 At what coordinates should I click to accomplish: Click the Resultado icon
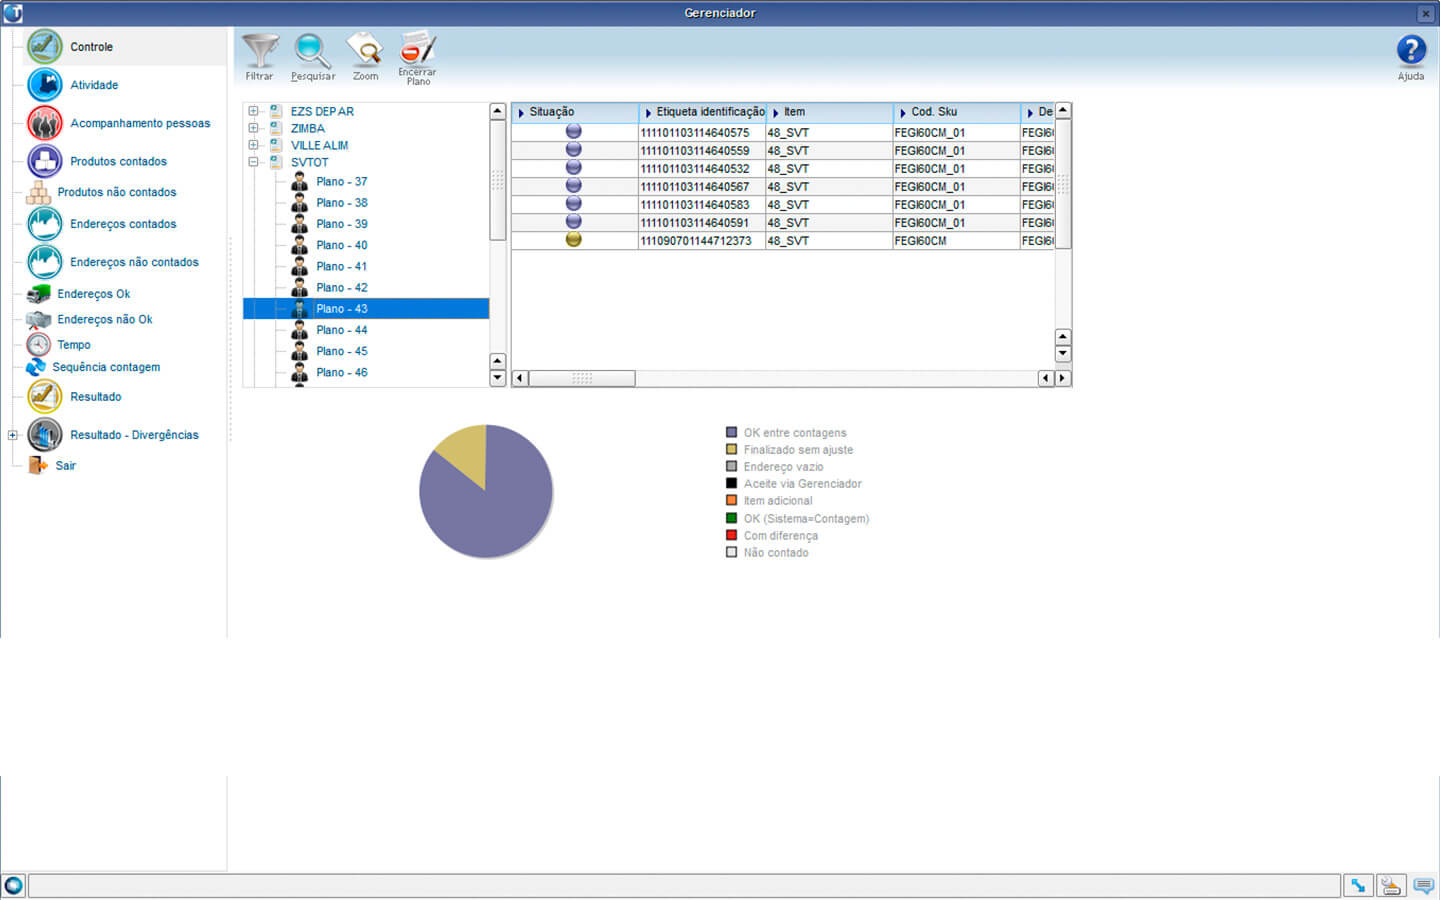click(45, 397)
